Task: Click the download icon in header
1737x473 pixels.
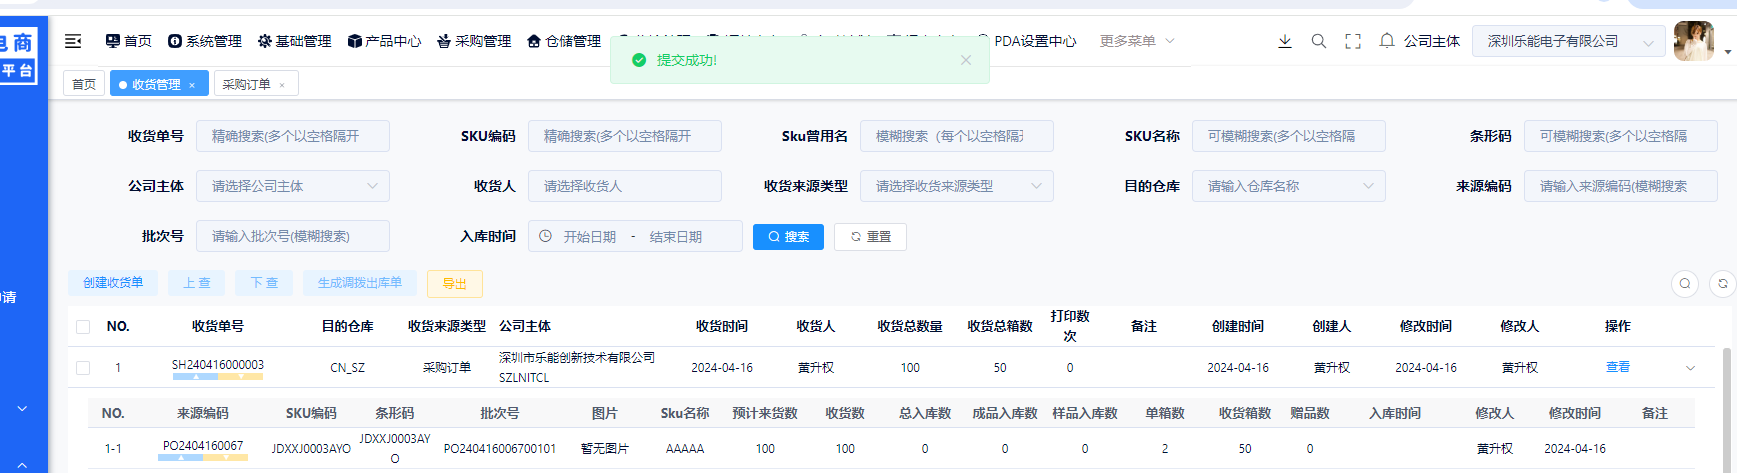Action: click(x=1285, y=41)
